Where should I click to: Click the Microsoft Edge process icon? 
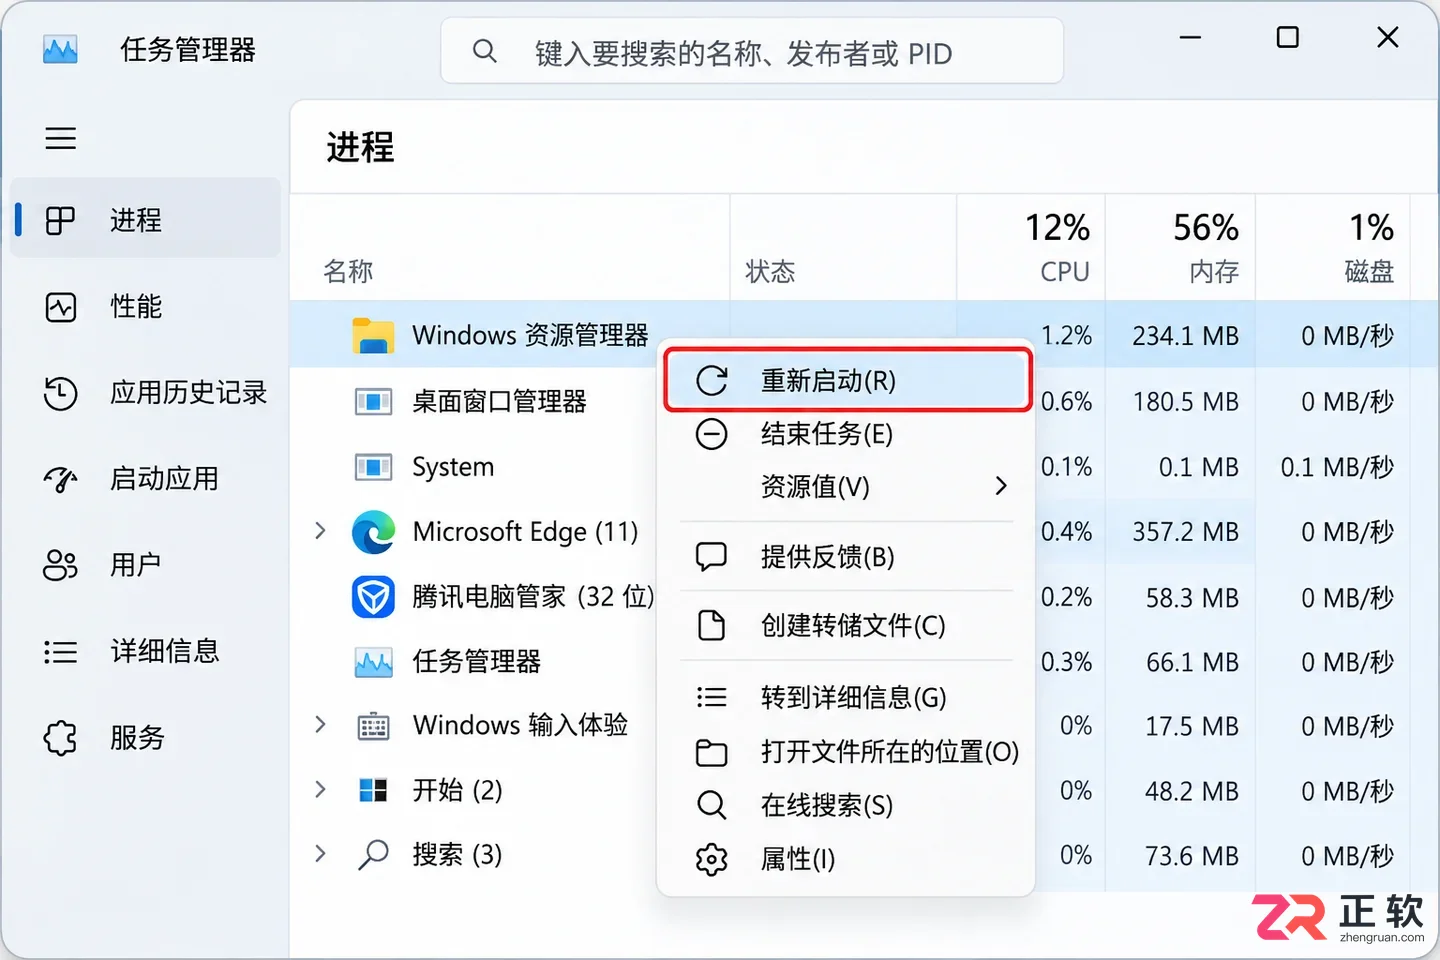click(x=373, y=532)
